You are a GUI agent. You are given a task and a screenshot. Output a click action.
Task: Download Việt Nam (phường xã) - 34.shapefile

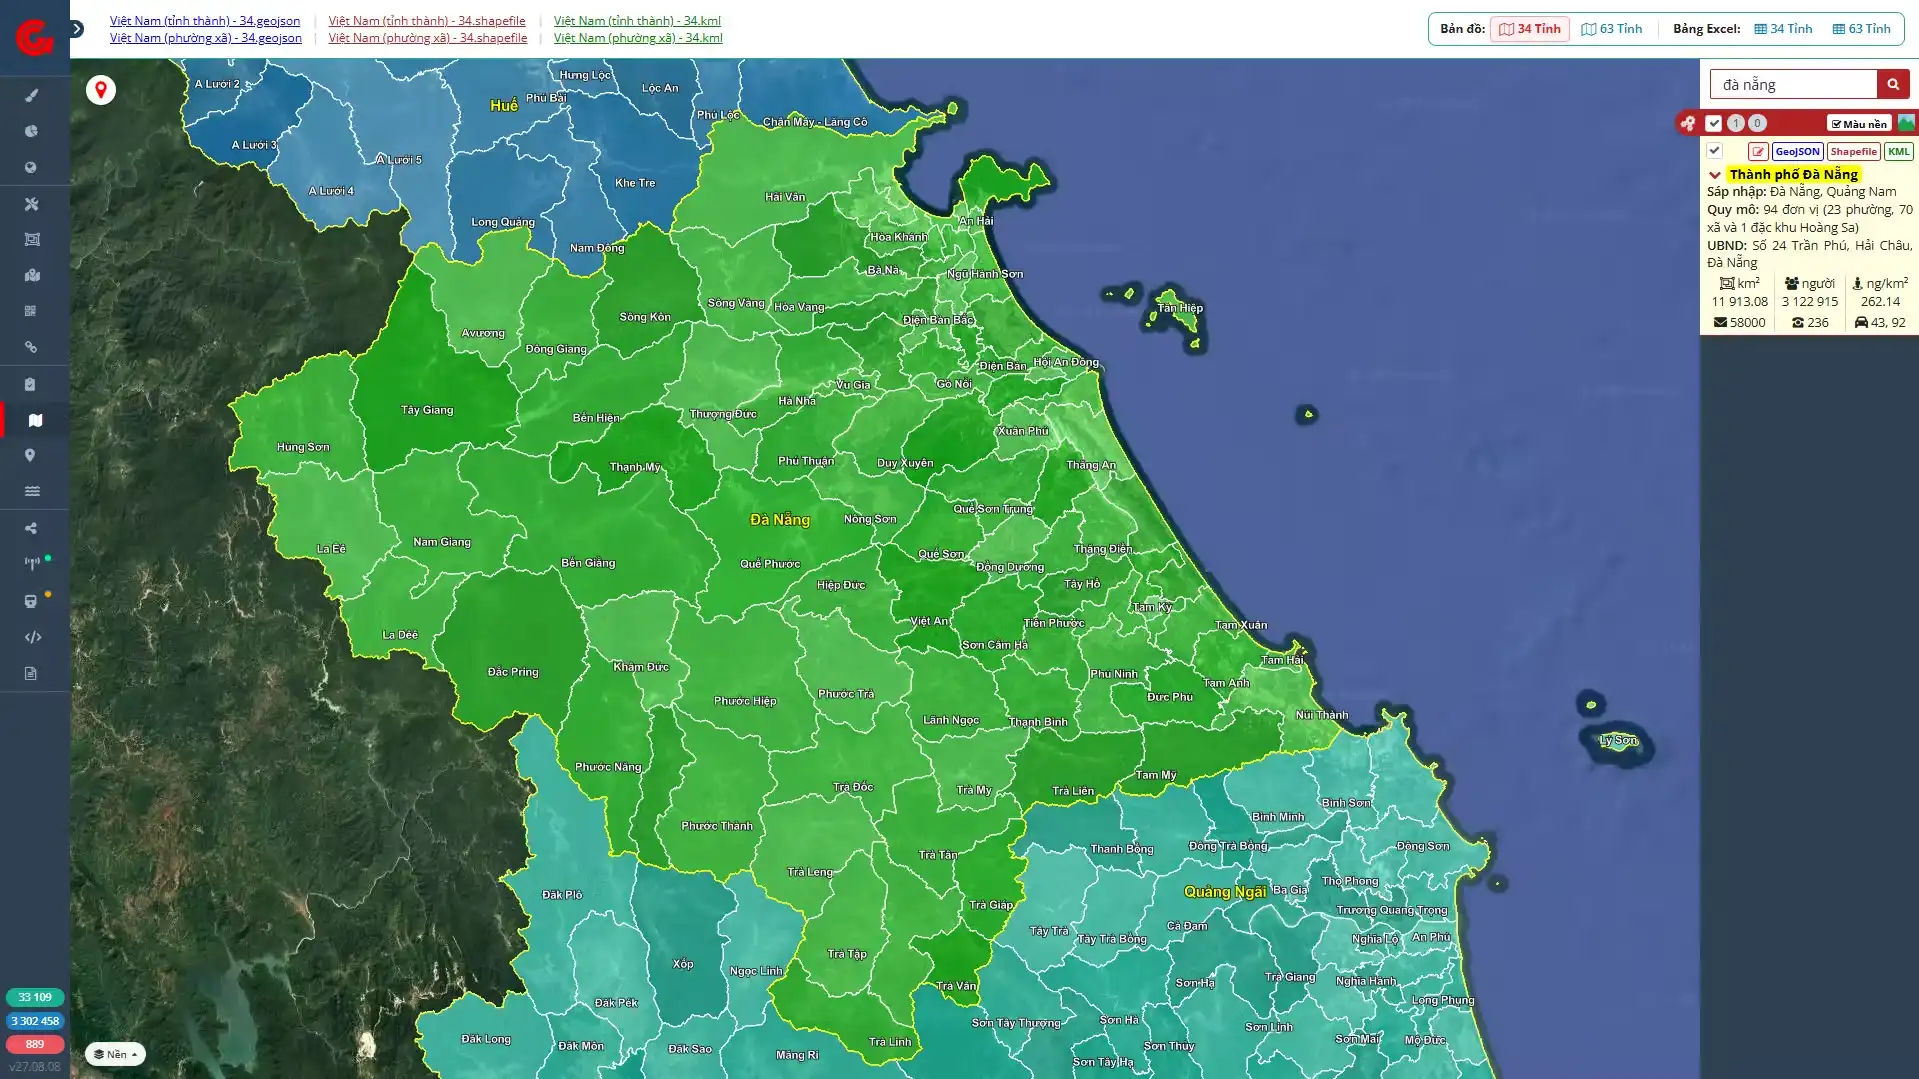(428, 38)
